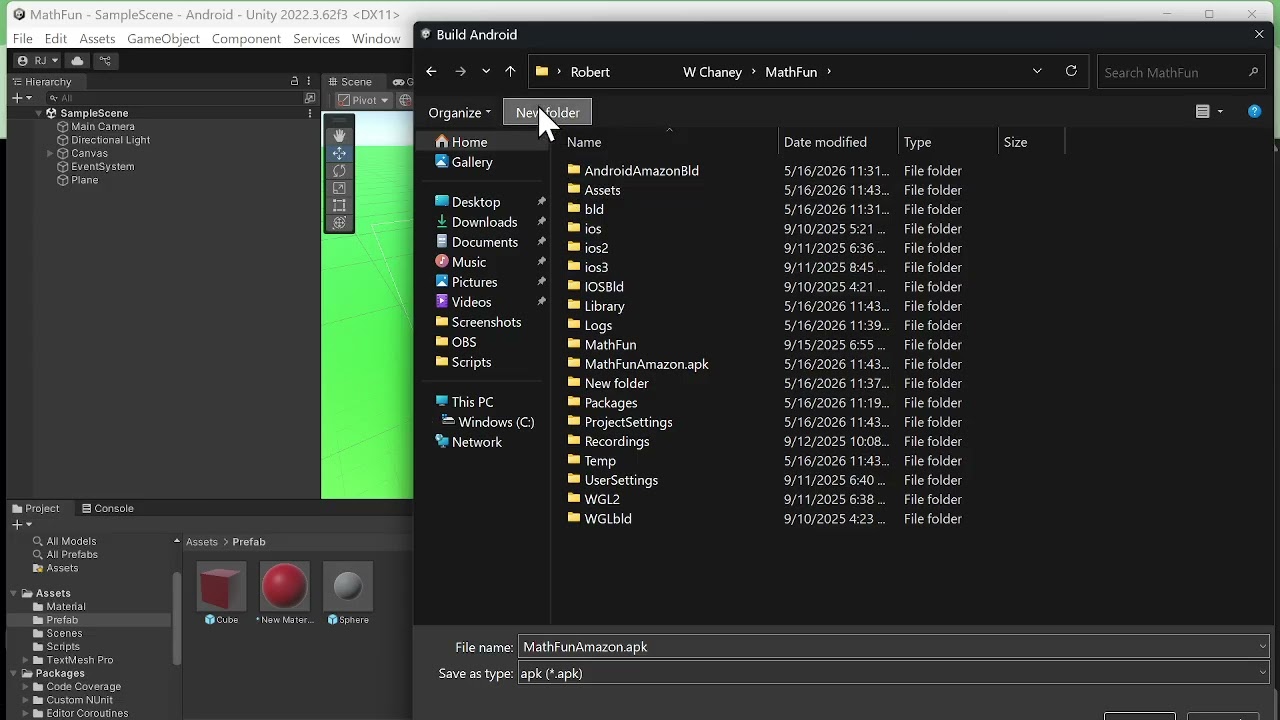Select Main Camera in Hierarchy
This screenshot has width=1280, height=720.
[95, 127]
